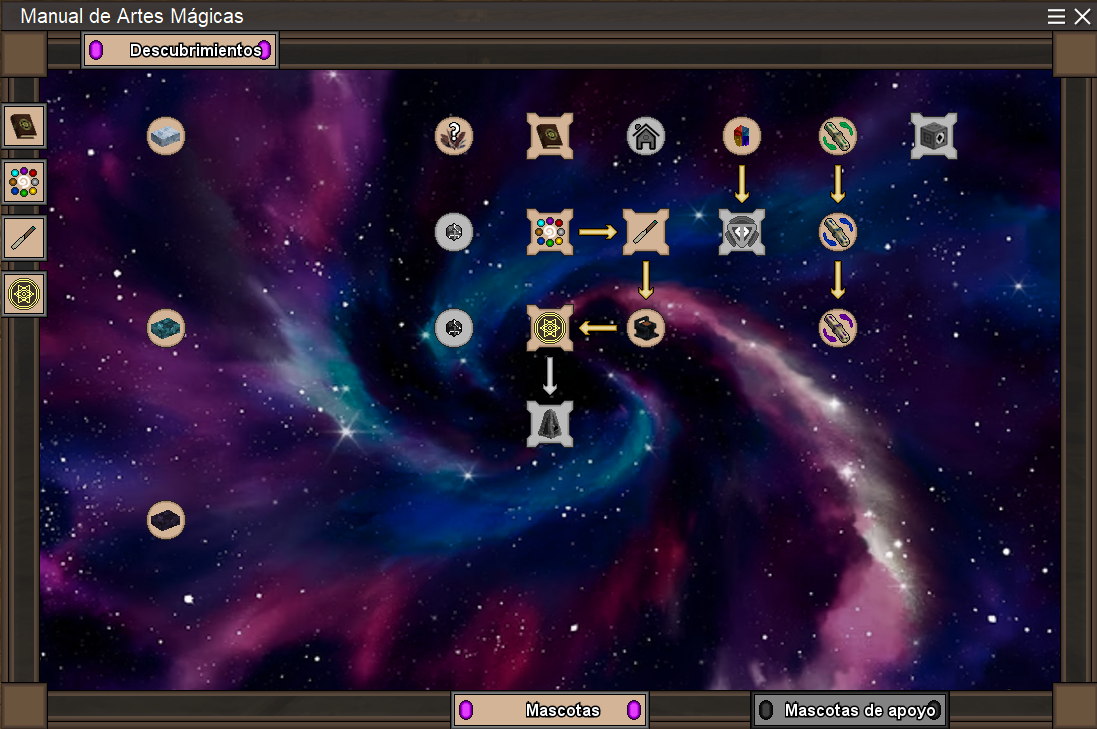
Task: Click the light stone block node
Action: click(166, 135)
